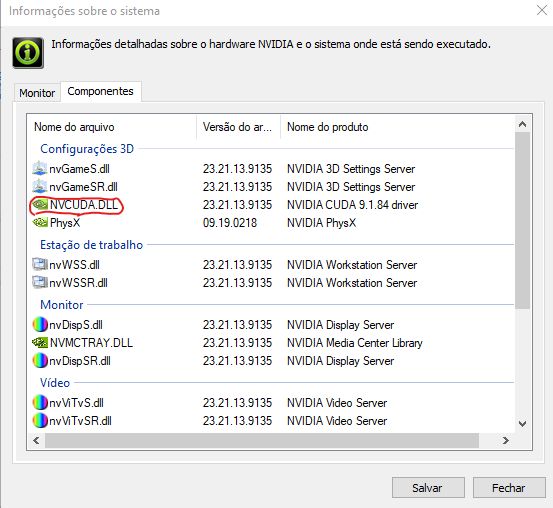Screen dimensions: 553x508
Task: Click version 23.21.13.9135 in the NVMCTRAY.DLL row
Action: point(237,343)
